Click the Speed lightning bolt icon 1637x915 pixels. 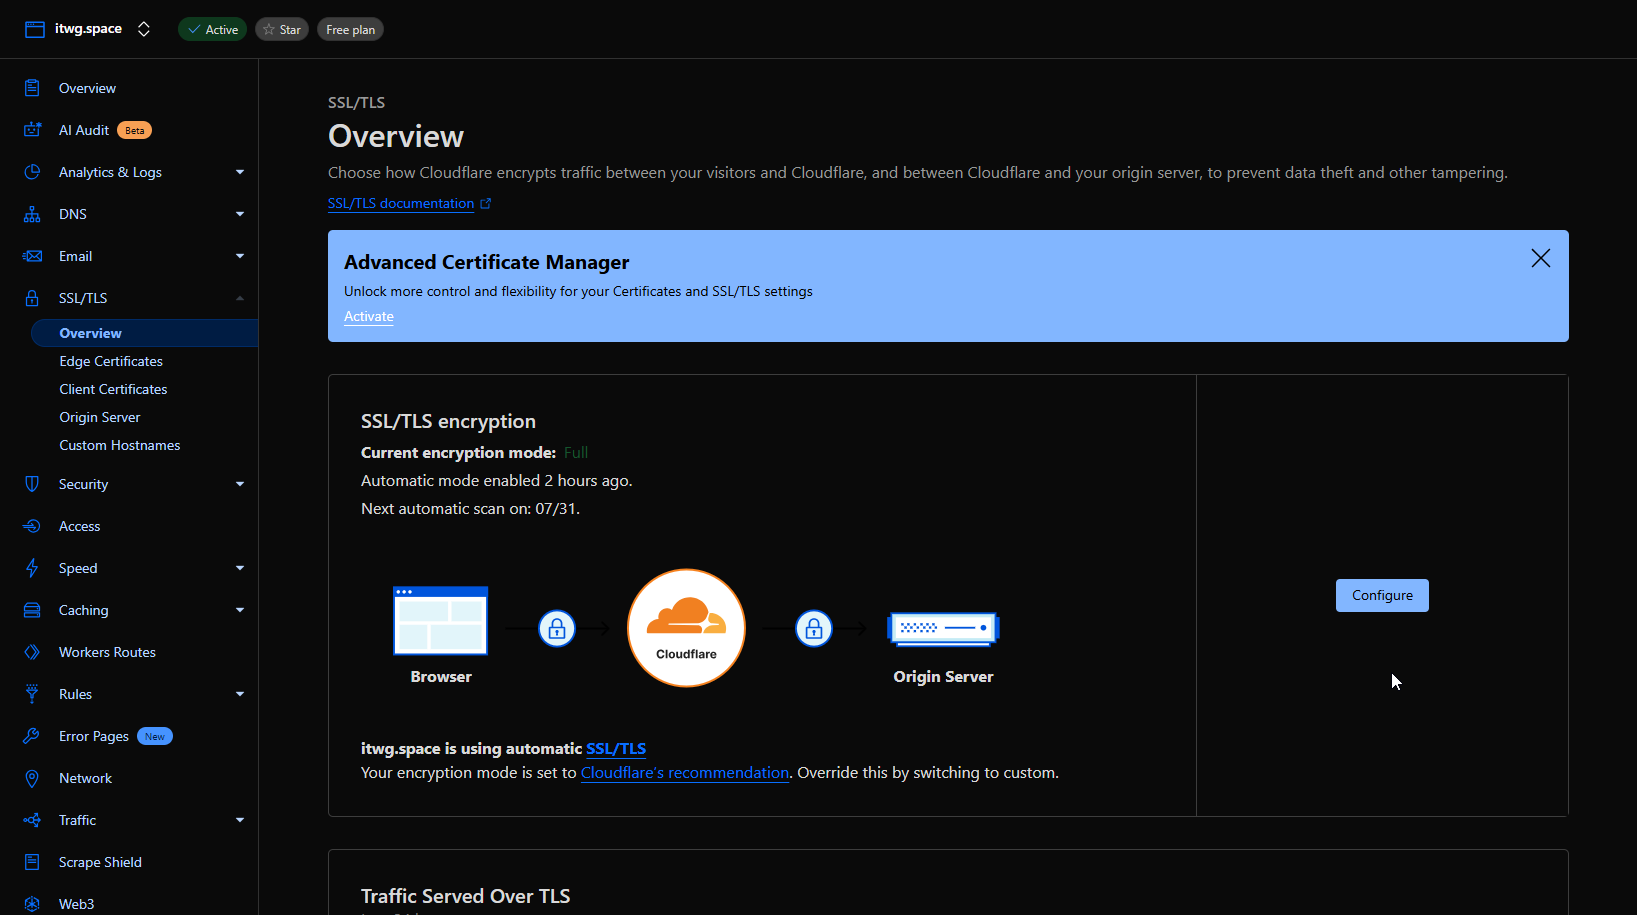32,568
